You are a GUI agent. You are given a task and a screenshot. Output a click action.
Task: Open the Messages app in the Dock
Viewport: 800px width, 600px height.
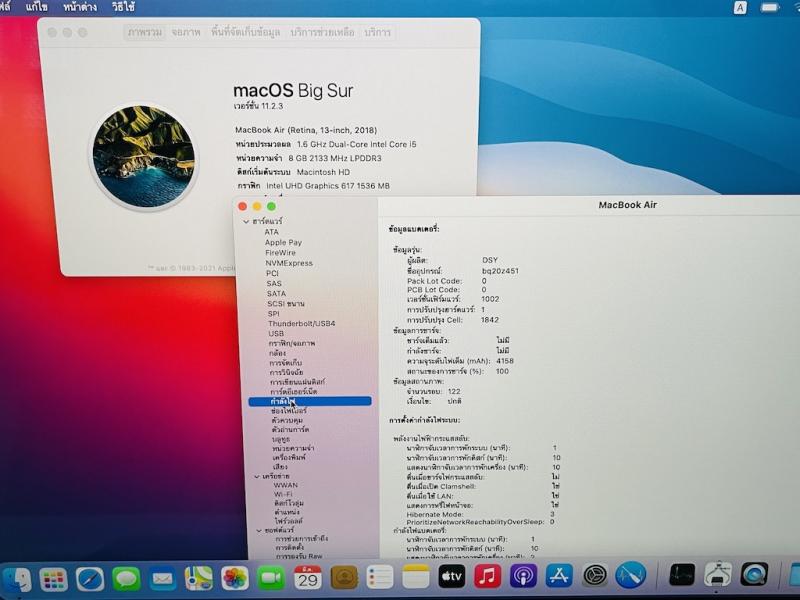(x=126, y=579)
